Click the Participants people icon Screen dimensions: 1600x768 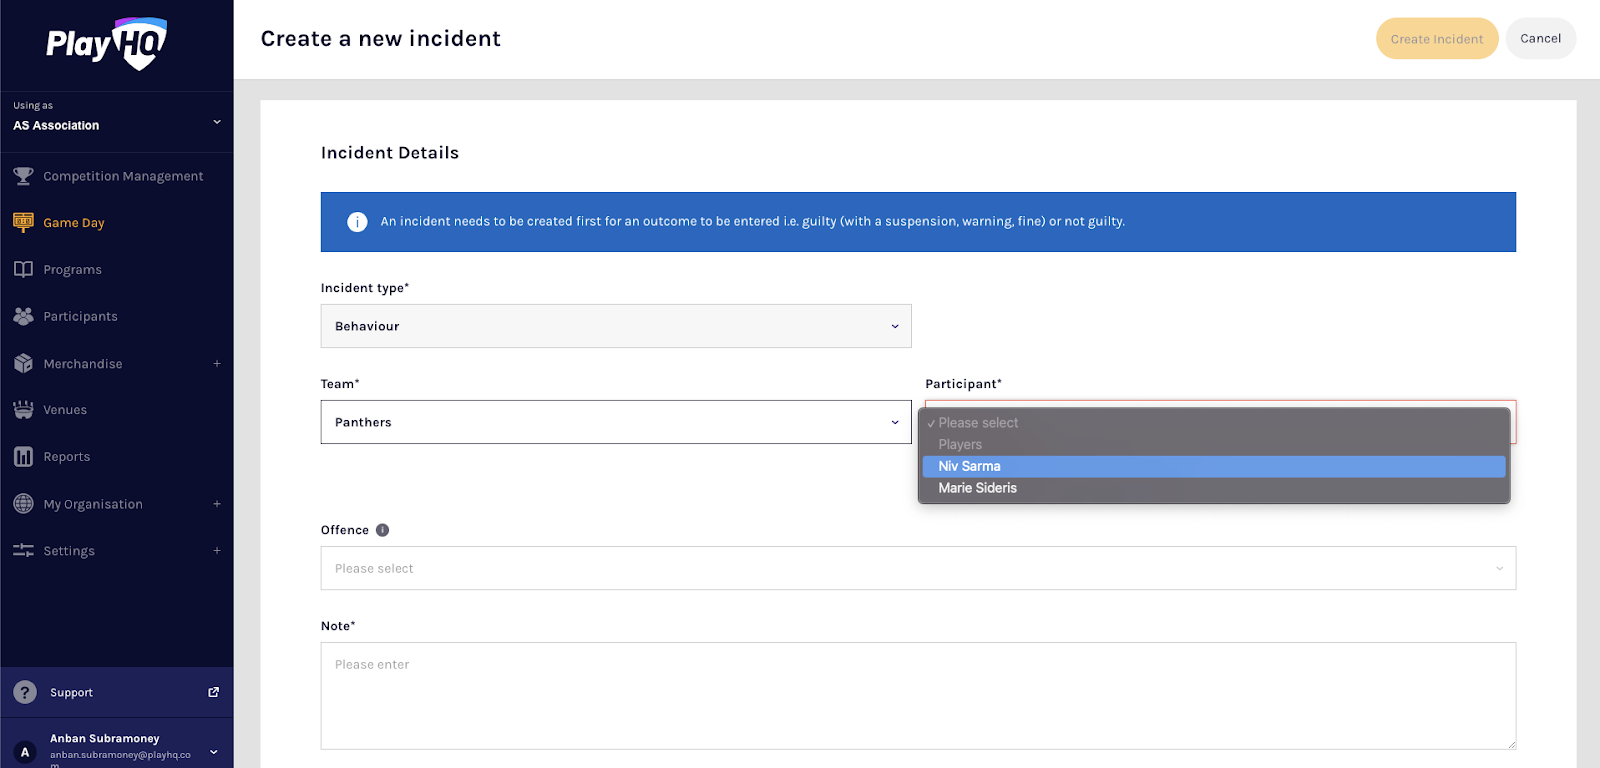click(23, 316)
